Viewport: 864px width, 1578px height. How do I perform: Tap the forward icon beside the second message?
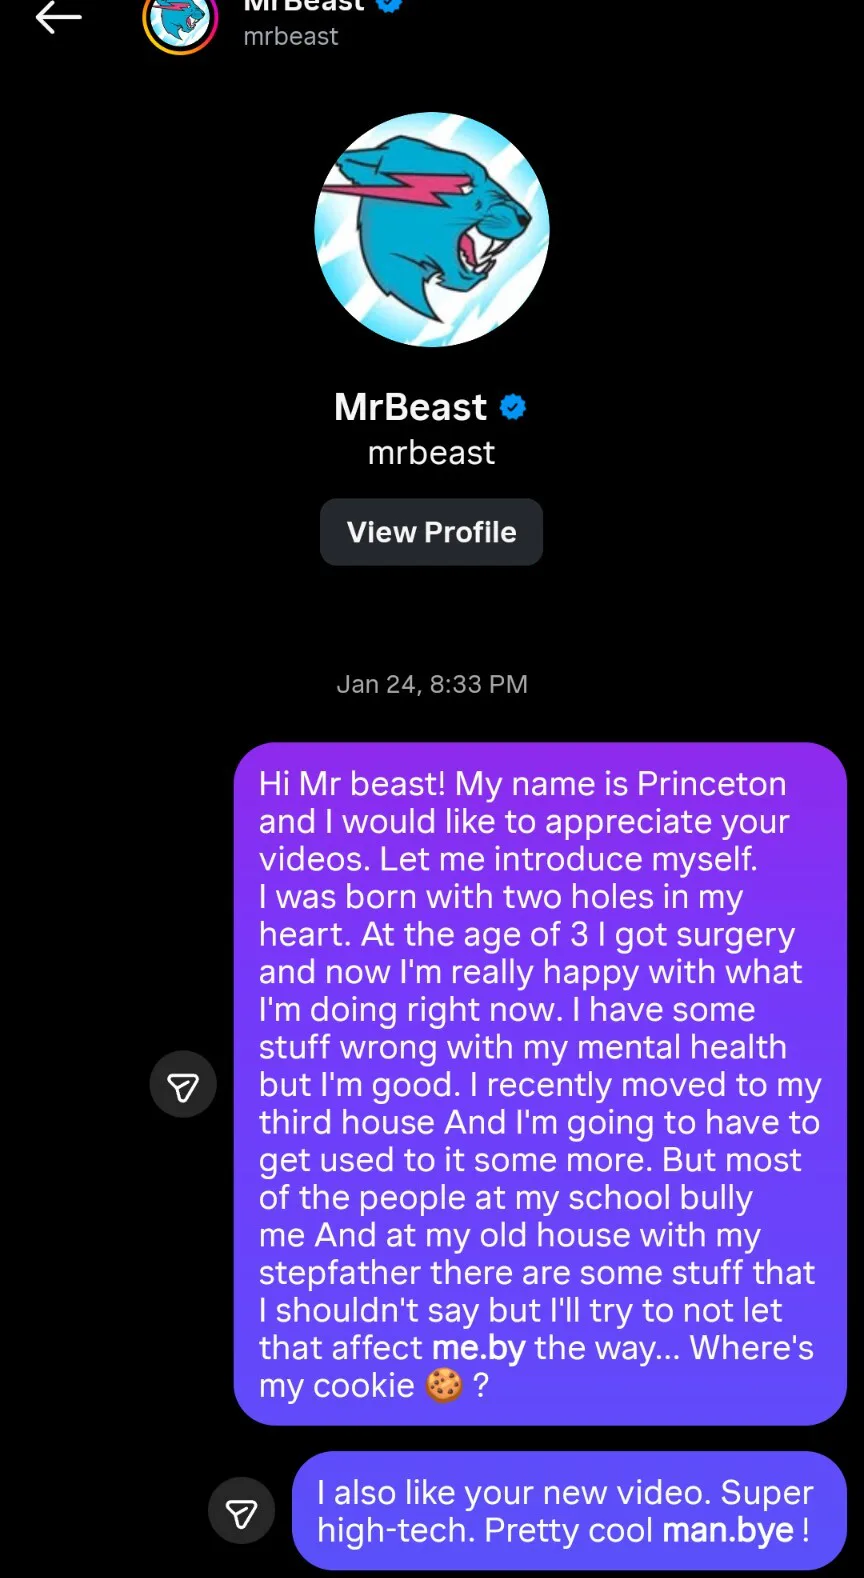click(241, 1511)
